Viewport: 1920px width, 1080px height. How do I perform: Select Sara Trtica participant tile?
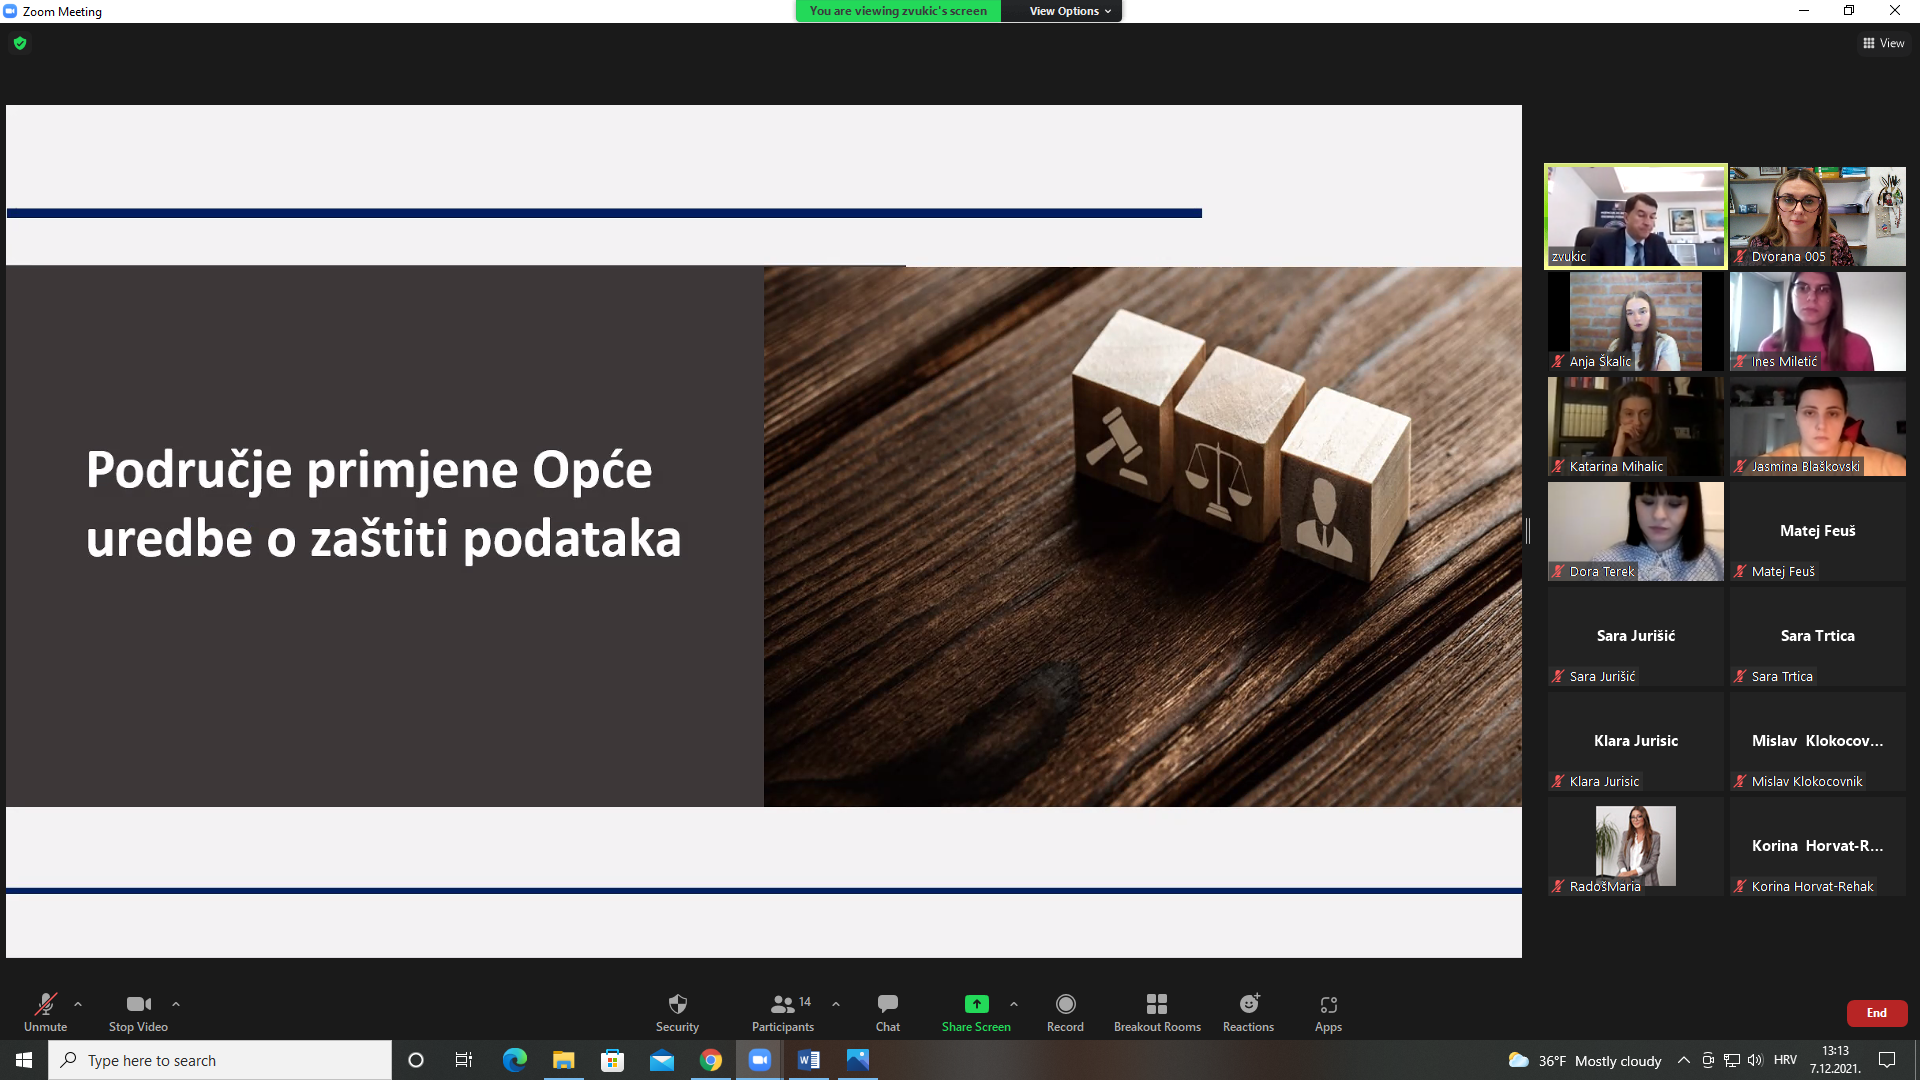pos(1818,636)
